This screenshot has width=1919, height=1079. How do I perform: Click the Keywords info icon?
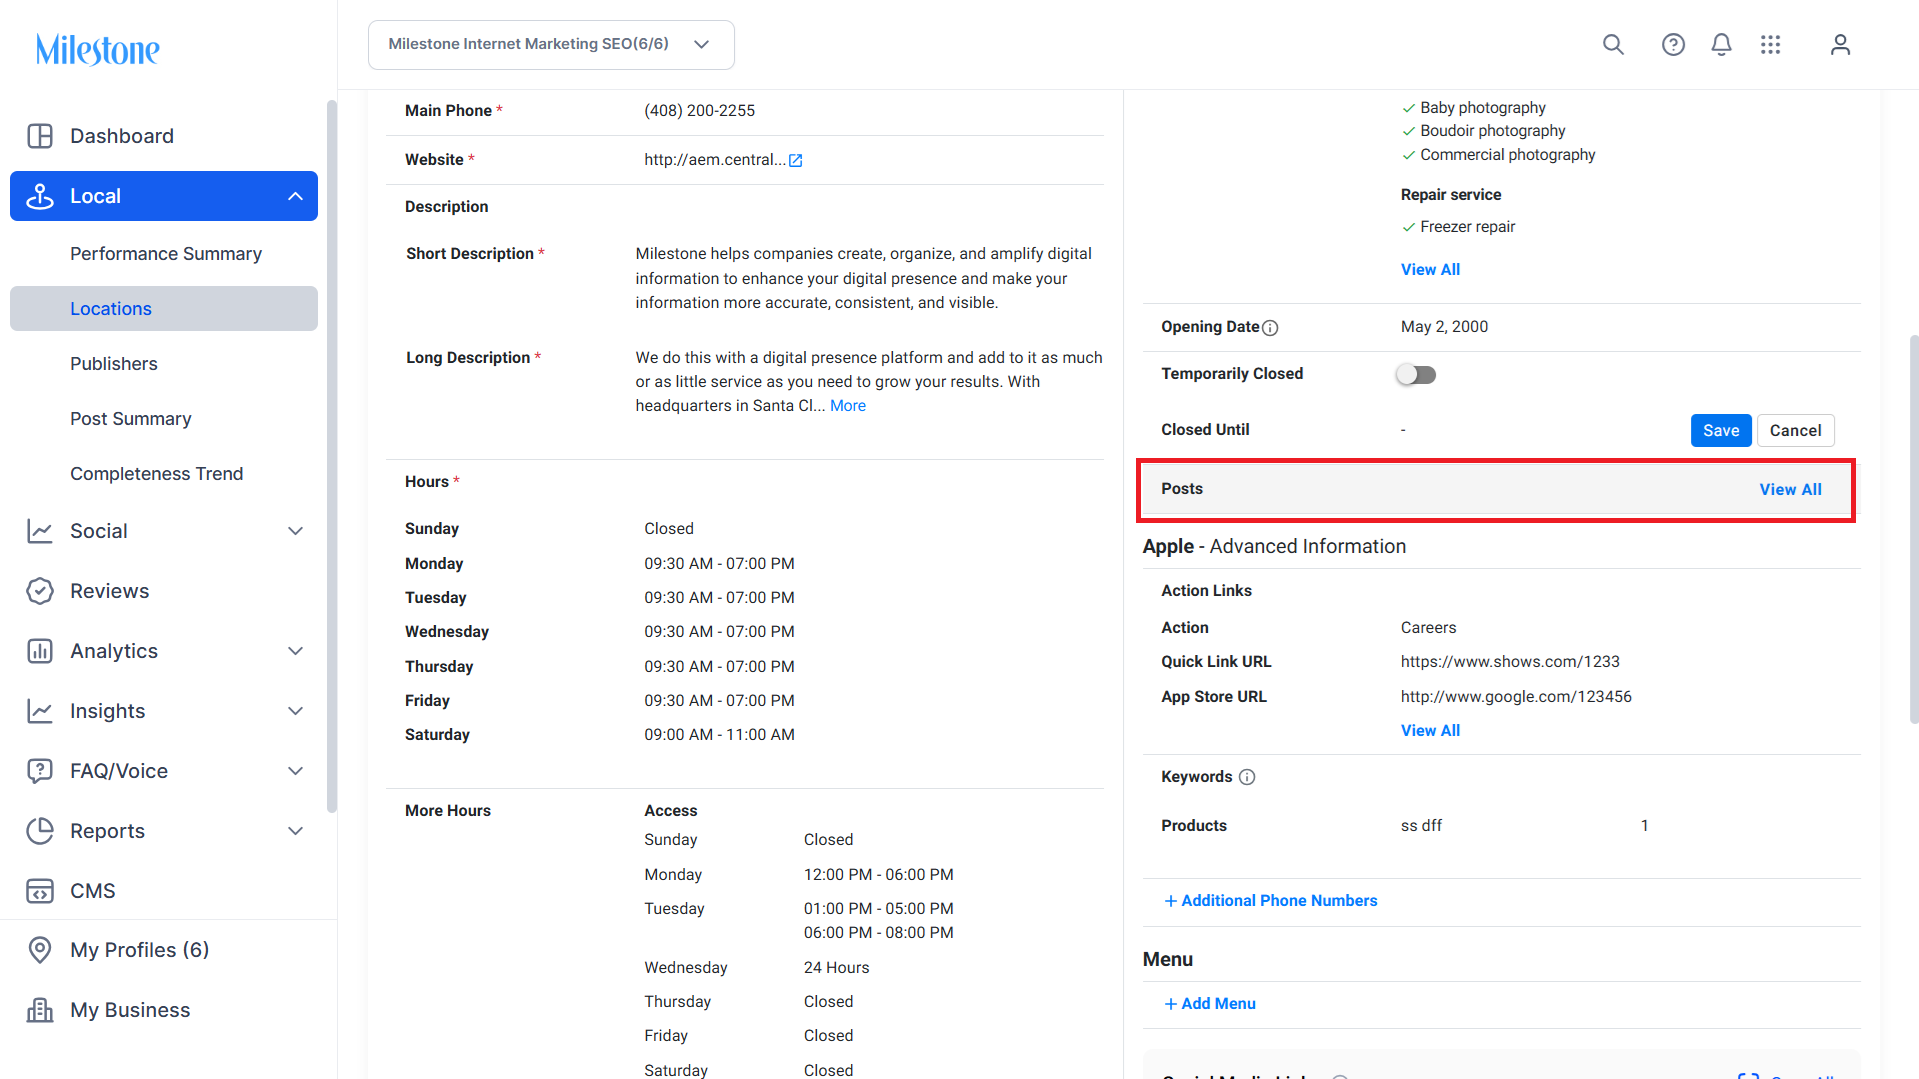coord(1247,777)
